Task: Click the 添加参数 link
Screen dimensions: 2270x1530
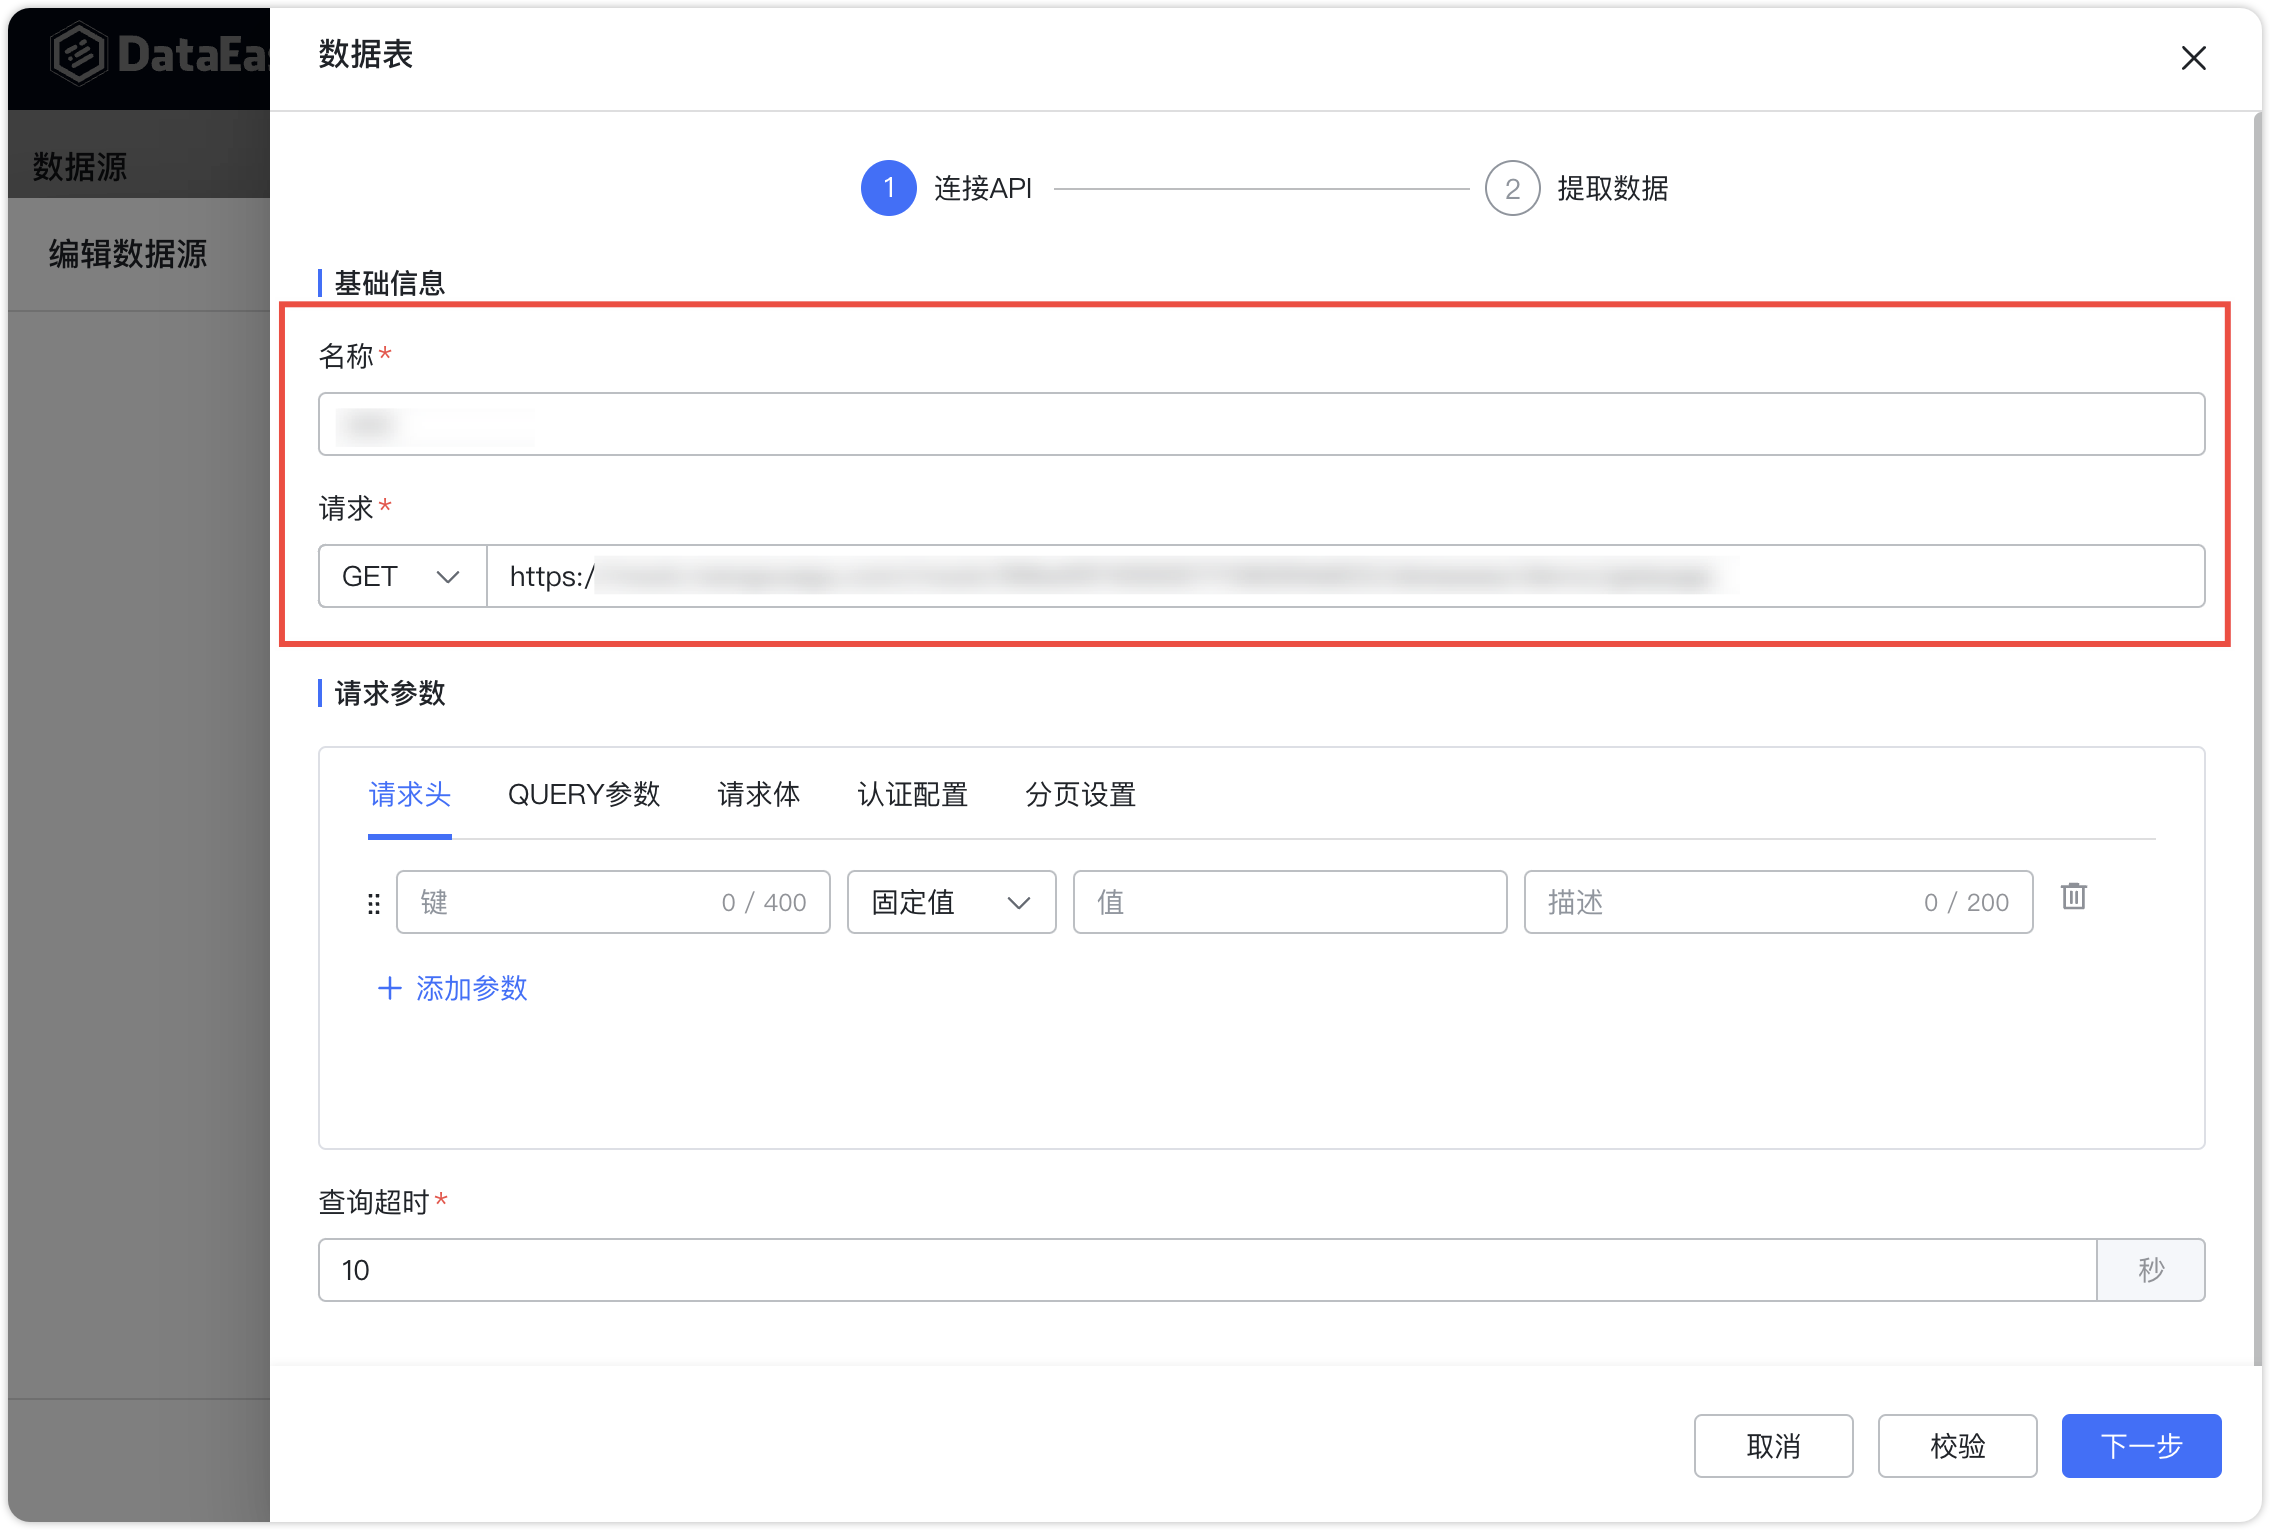Action: pos(471,988)
